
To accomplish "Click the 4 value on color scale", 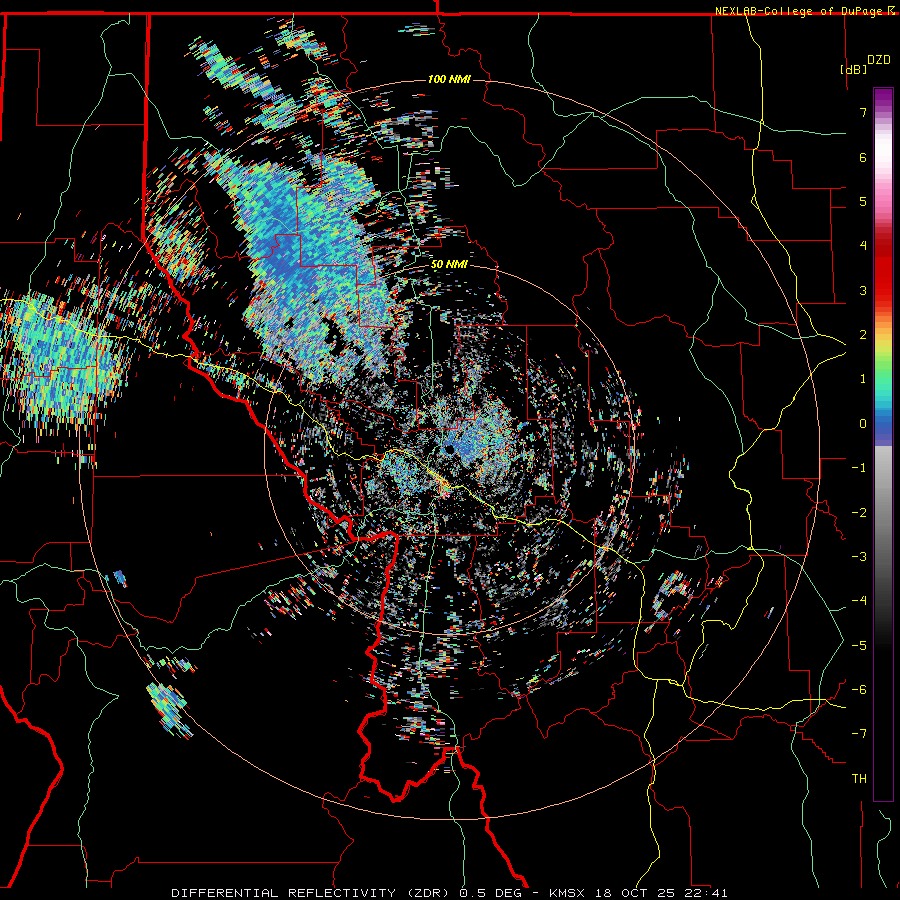I will pos(863,246).
